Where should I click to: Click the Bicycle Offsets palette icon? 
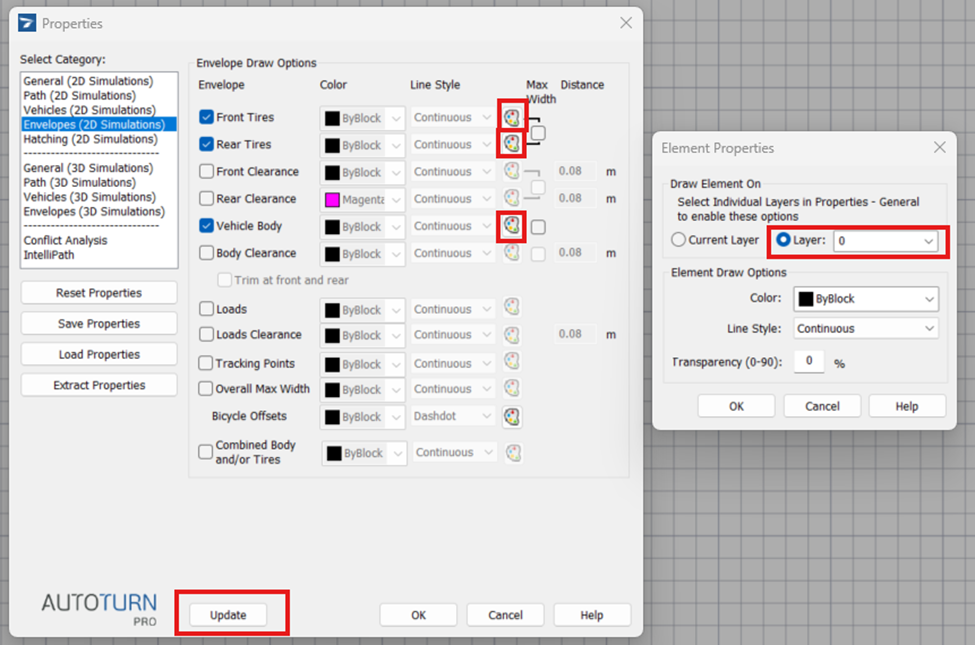coord(512,417)
